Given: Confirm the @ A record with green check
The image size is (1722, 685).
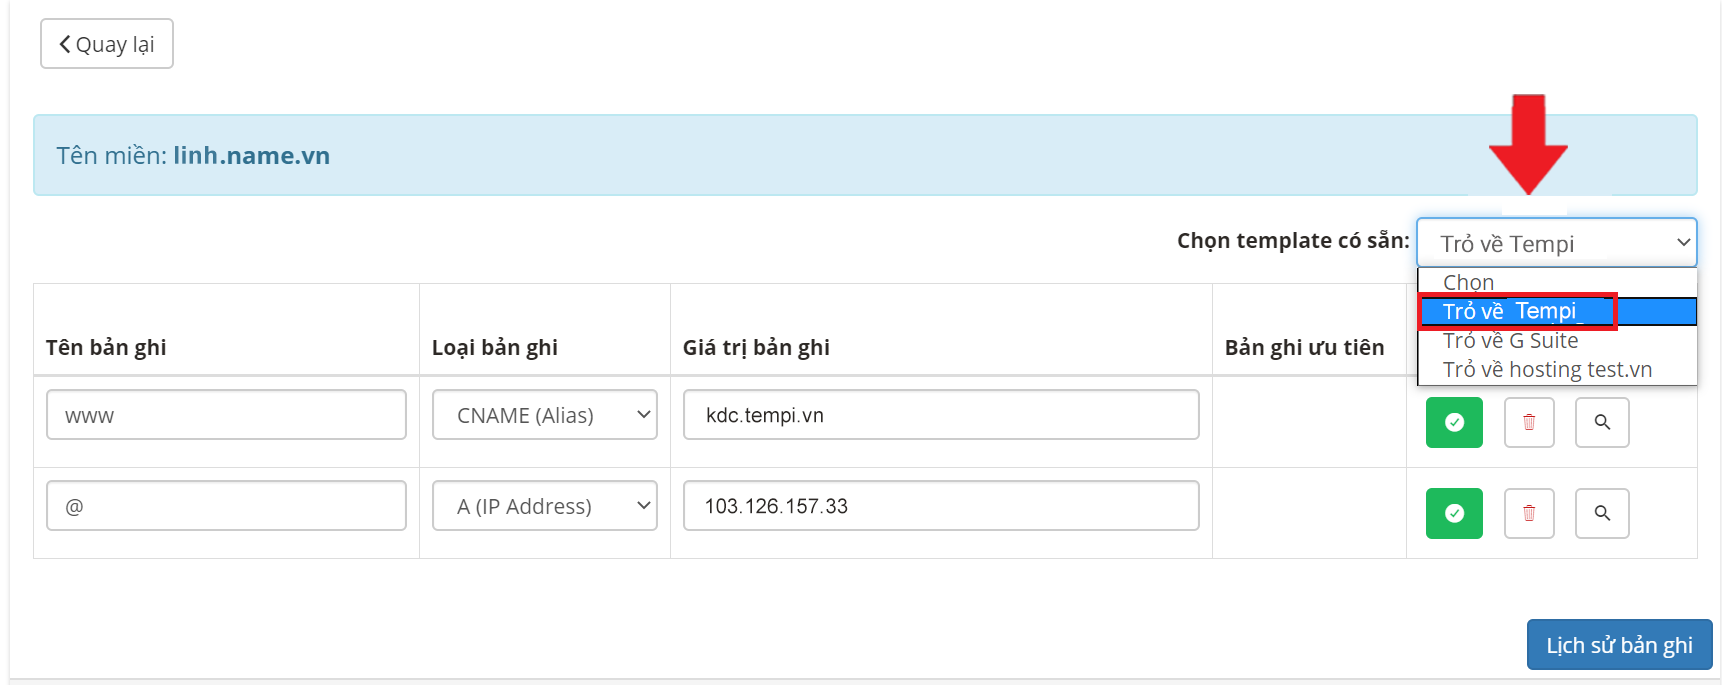Looking at the screenshot, I should click(1454, 513).
